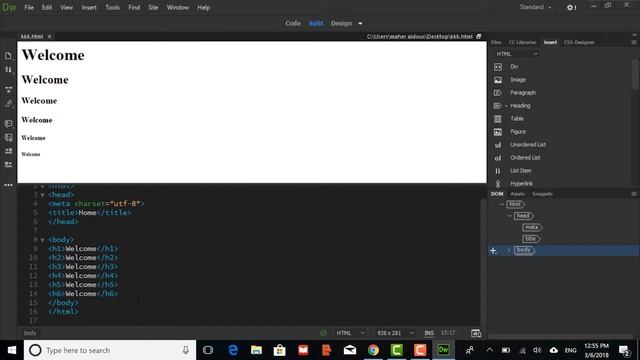Click the Insert panel vertical scrollbar
The image size is (640, 360).
[x=634, y=75]
